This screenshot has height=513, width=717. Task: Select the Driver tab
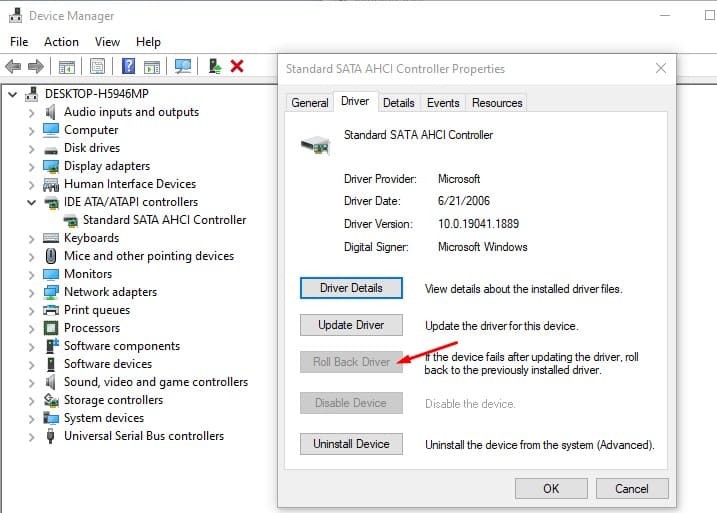[x=355, y=101]
